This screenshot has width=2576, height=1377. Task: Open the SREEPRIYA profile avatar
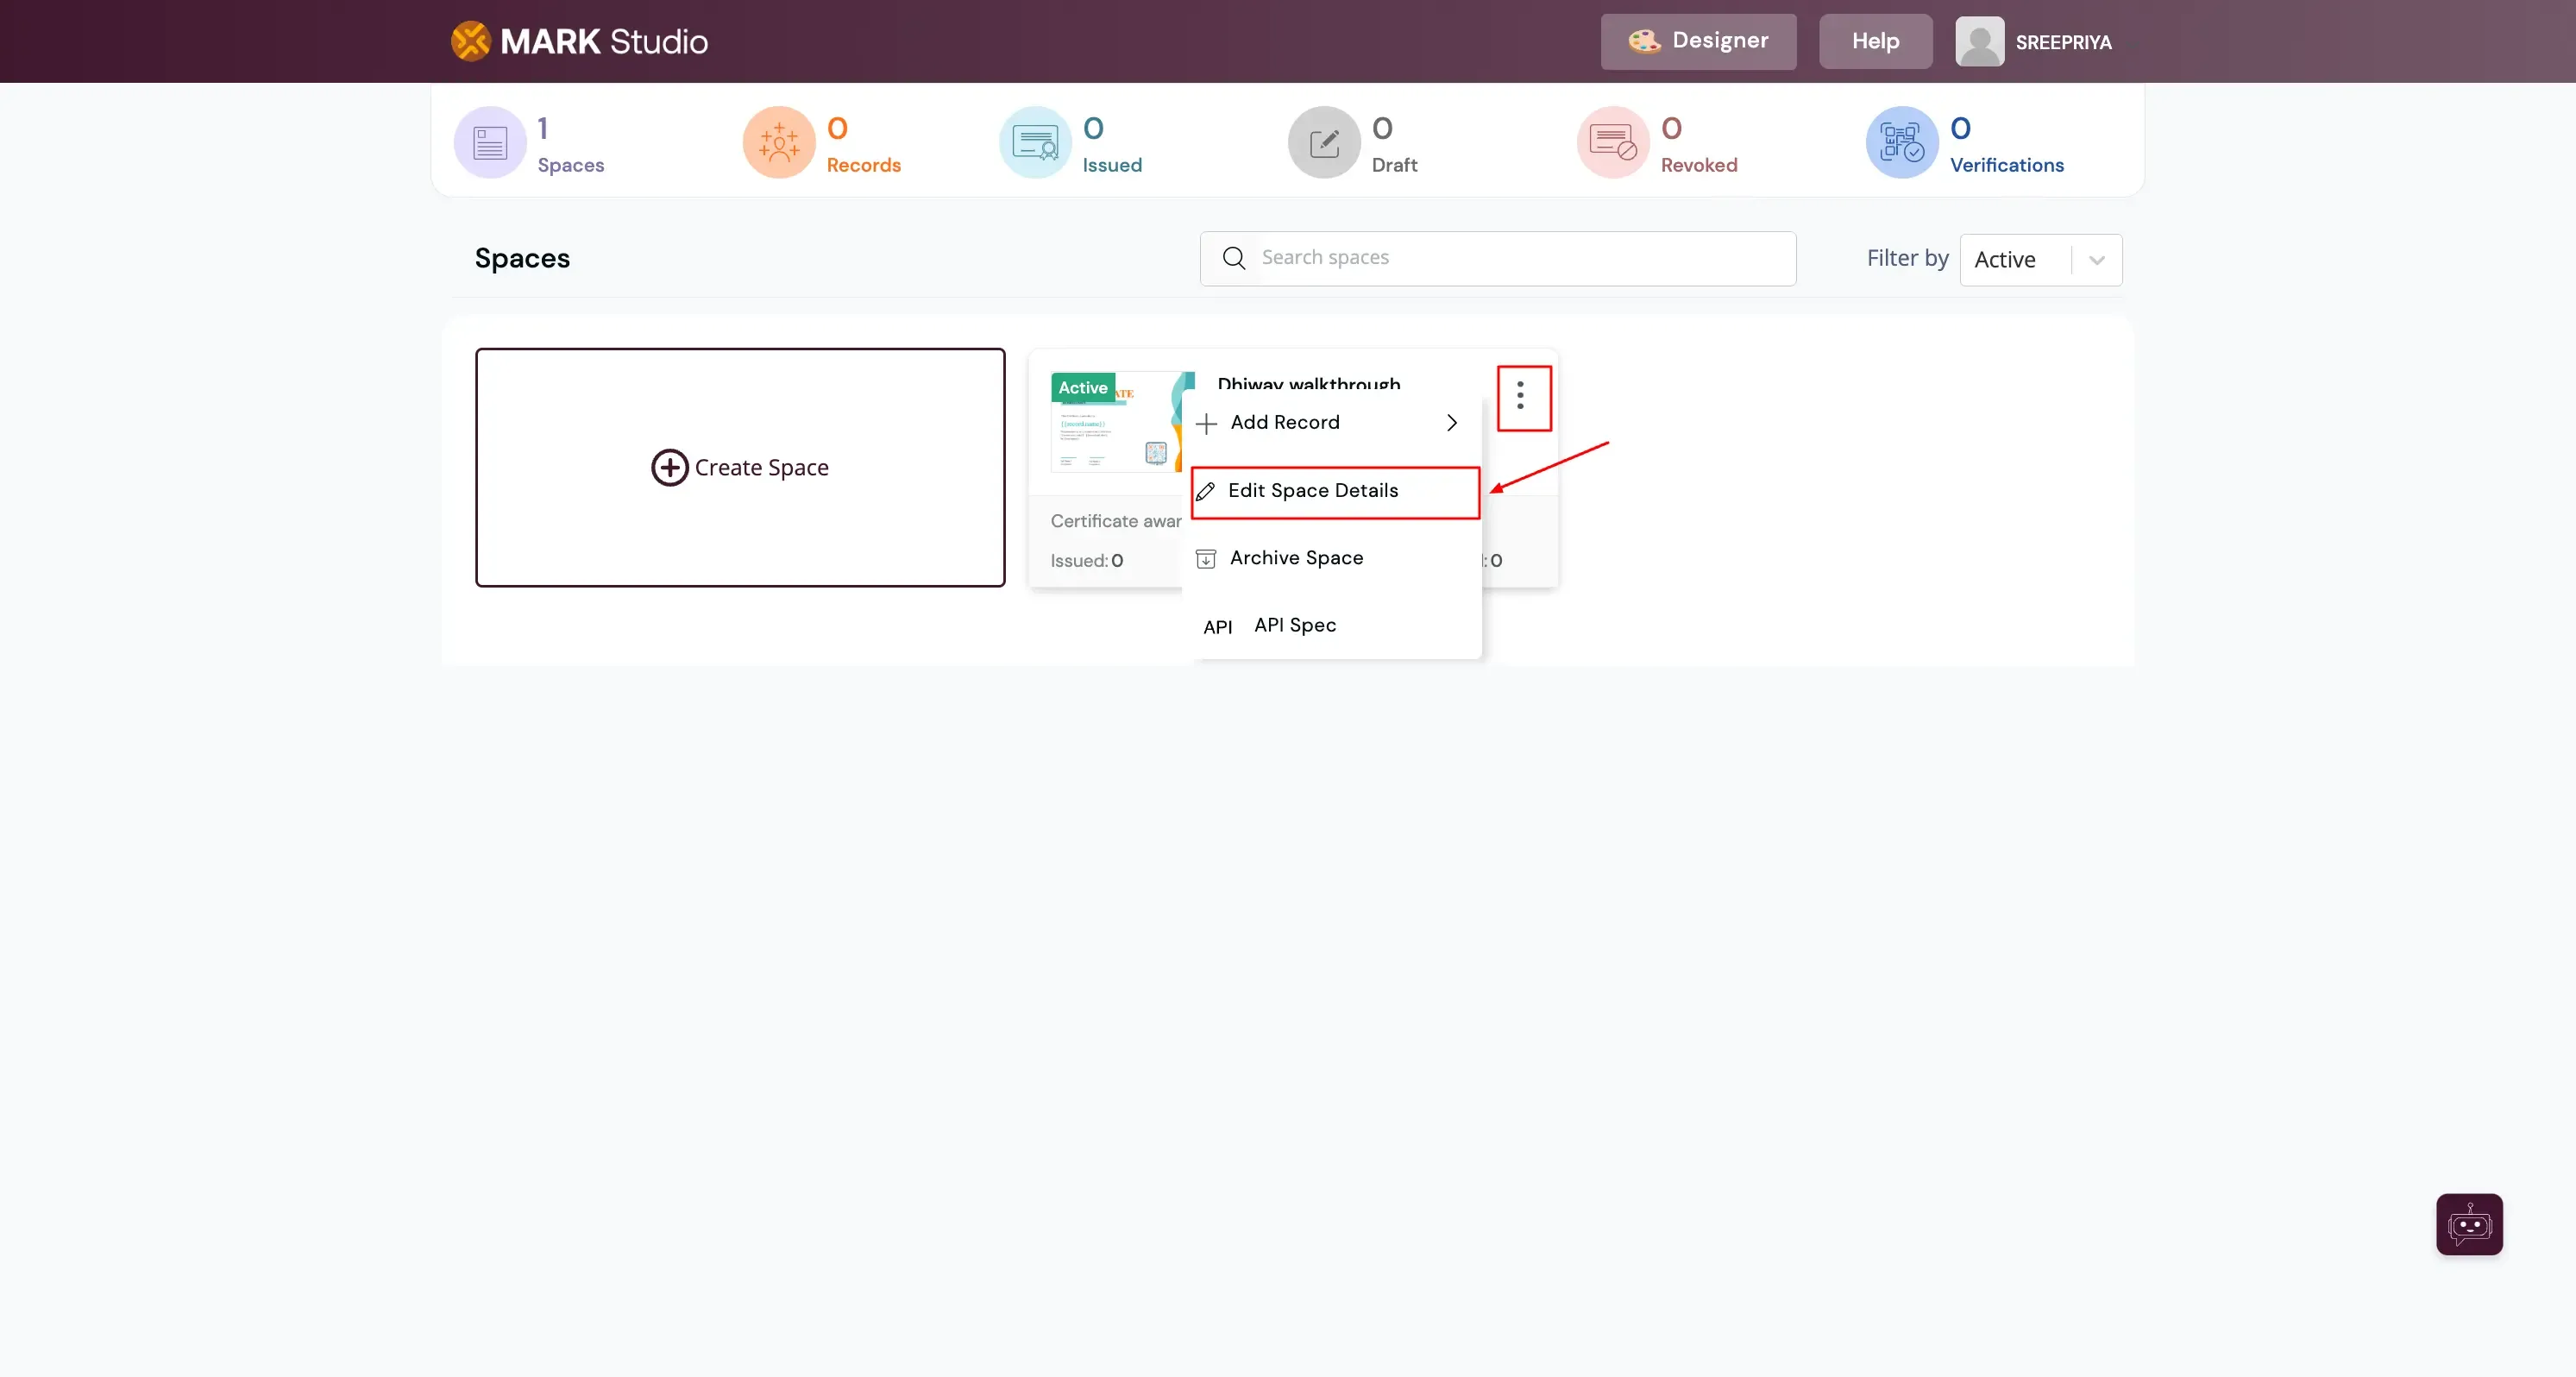(1979, 42)
